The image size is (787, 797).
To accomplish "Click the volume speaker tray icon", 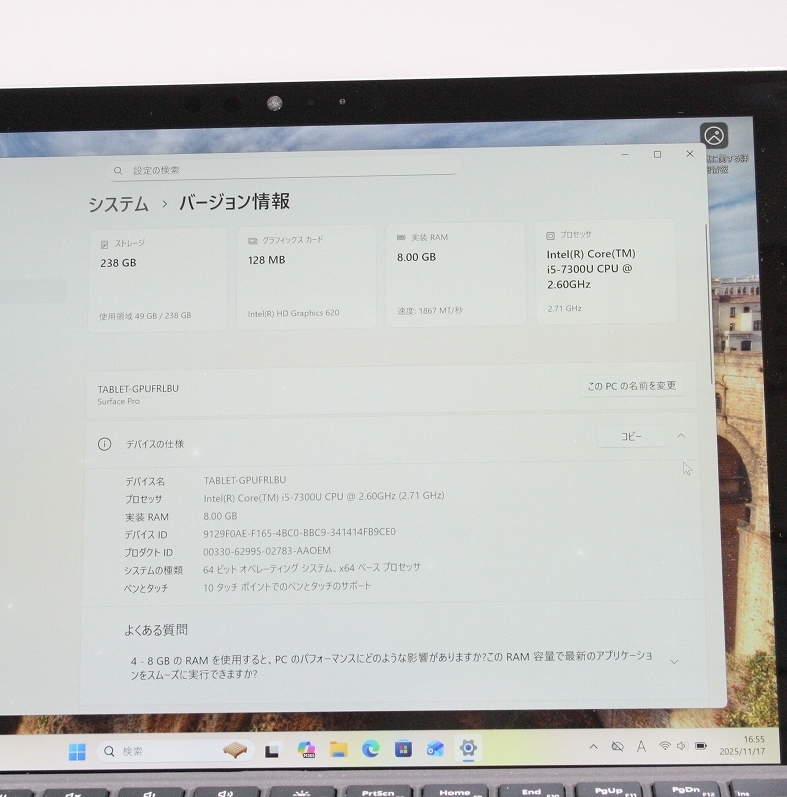I will tap(682, 746).
